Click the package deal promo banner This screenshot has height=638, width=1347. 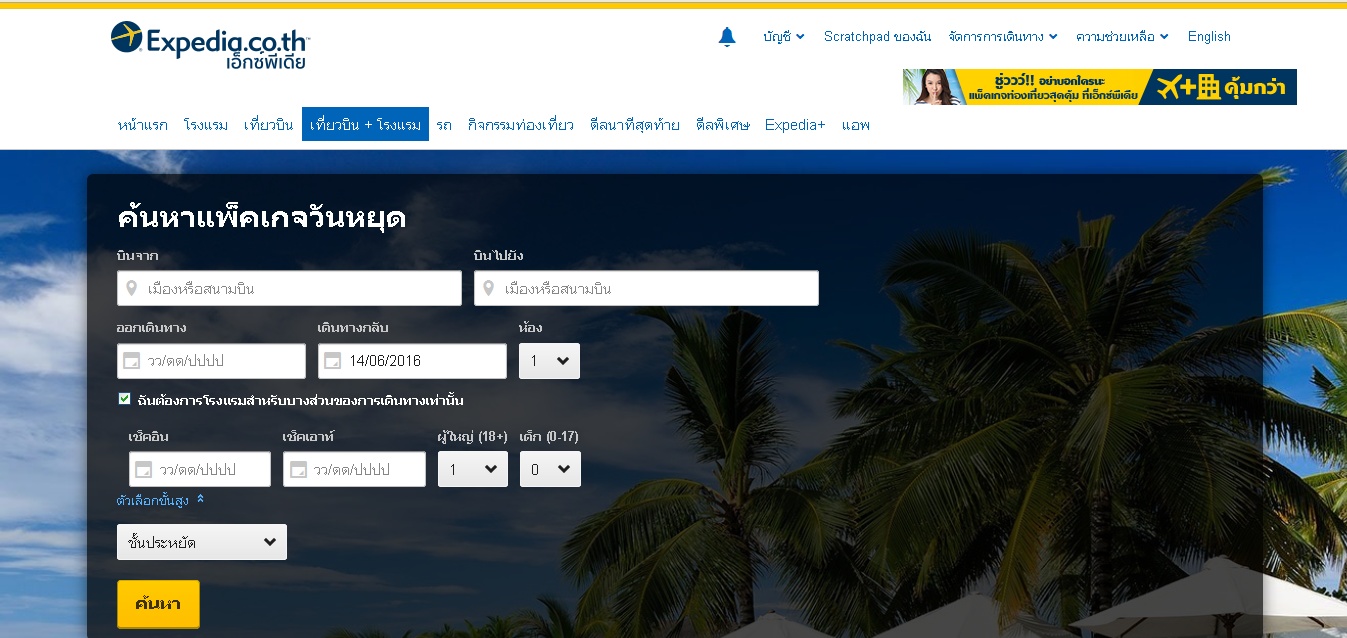[1099, 87]
